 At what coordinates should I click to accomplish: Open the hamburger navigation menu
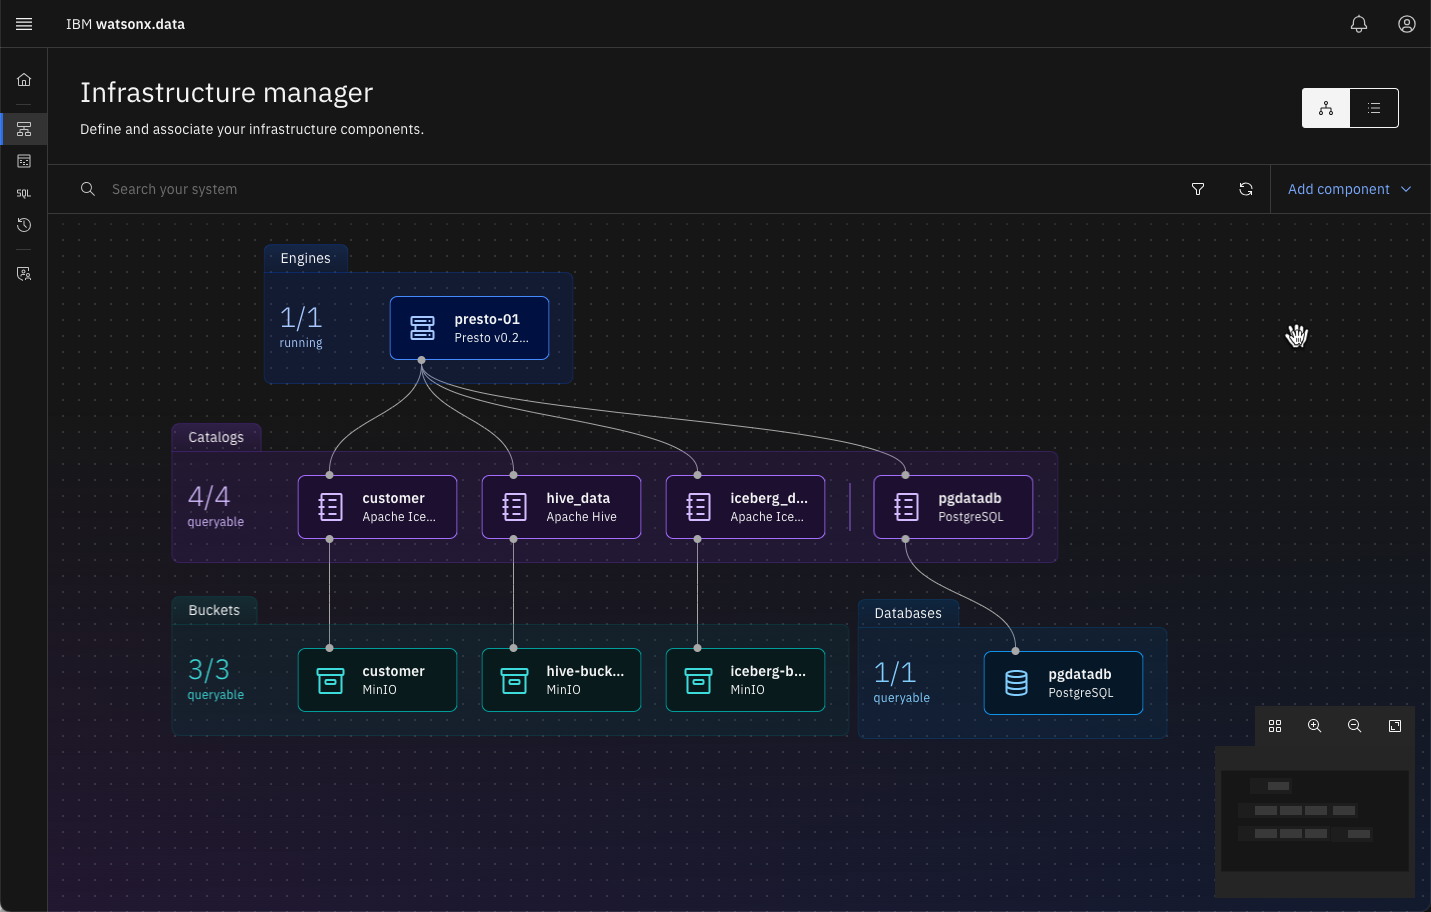coord(24,24)
